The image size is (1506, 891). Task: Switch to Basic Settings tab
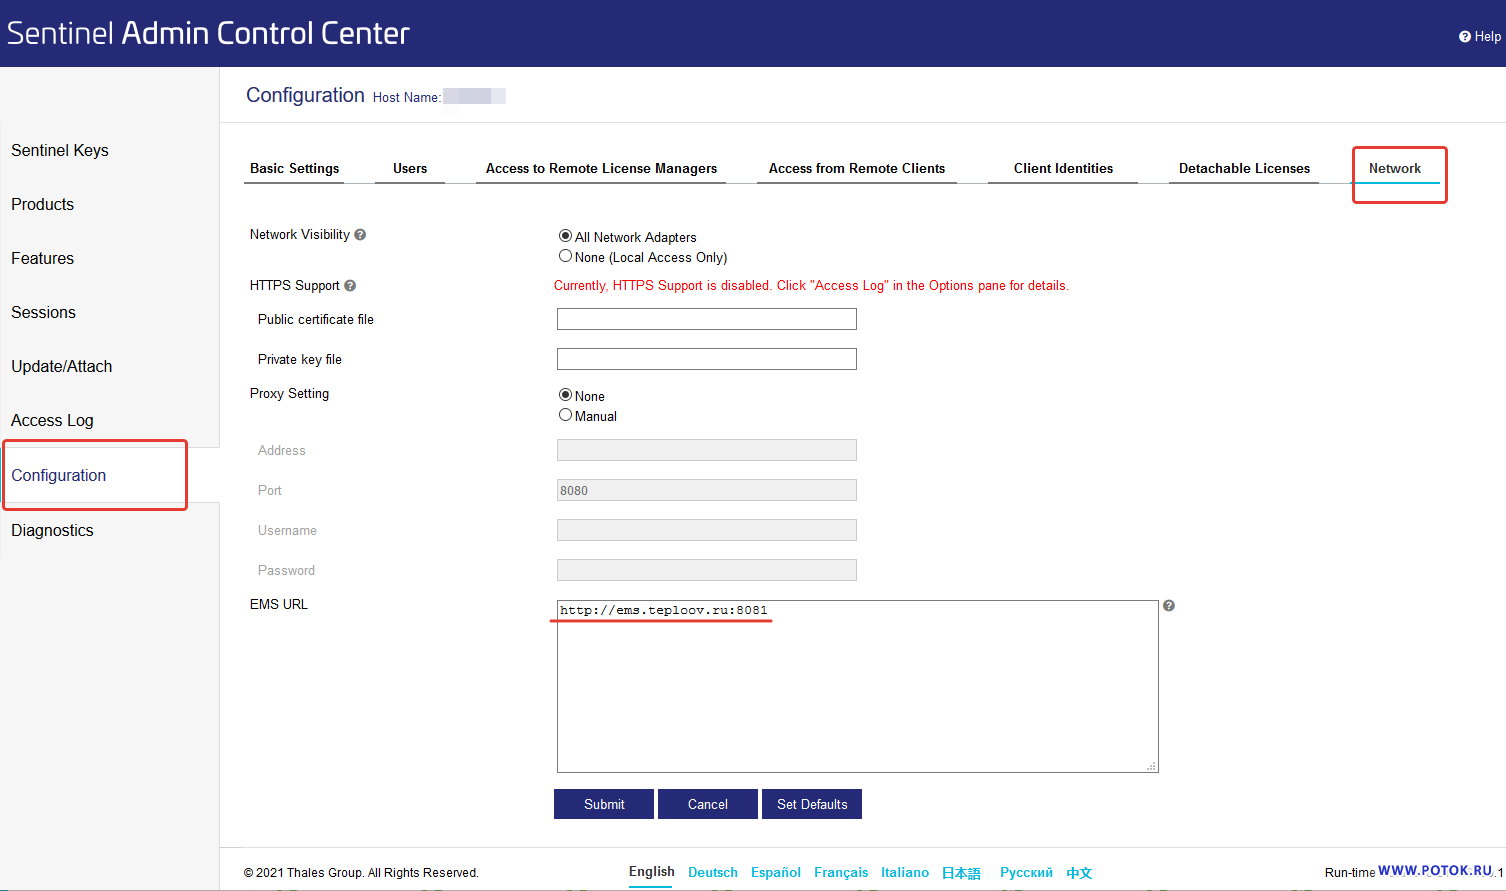(x=294, y=168)
